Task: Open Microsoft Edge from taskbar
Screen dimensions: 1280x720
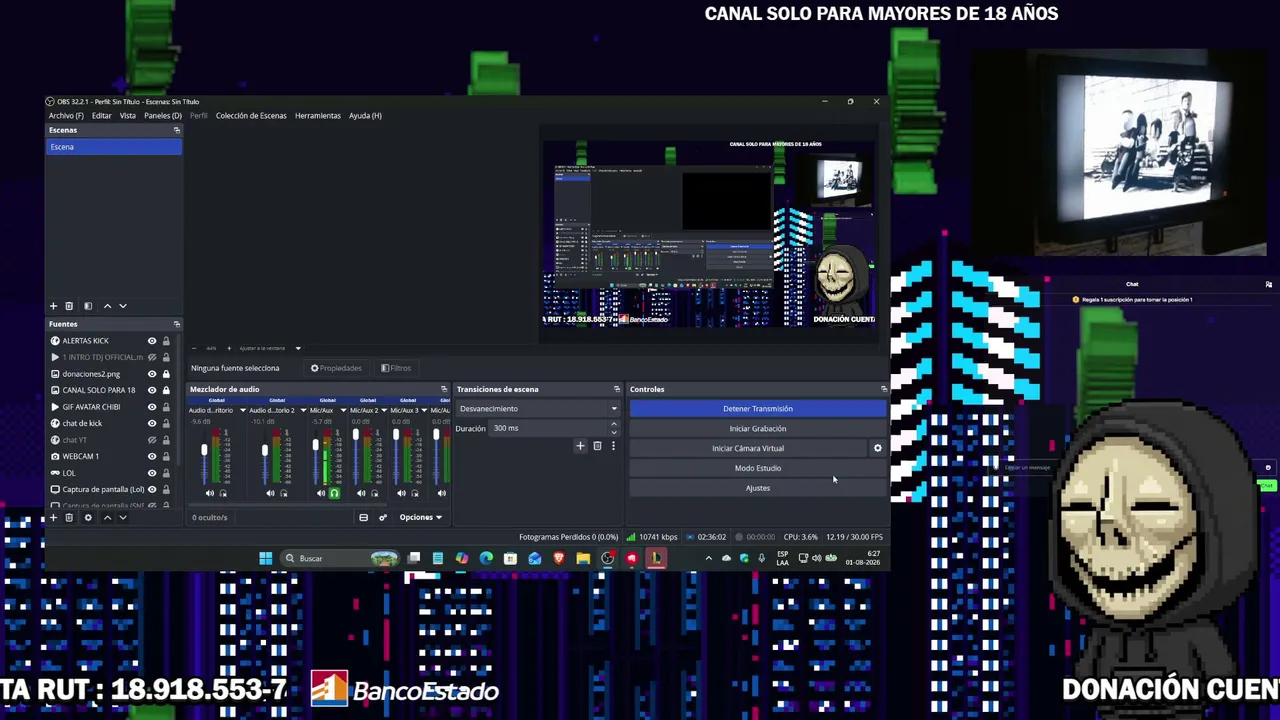Action: pyautogui.click(x=486, y=558)
